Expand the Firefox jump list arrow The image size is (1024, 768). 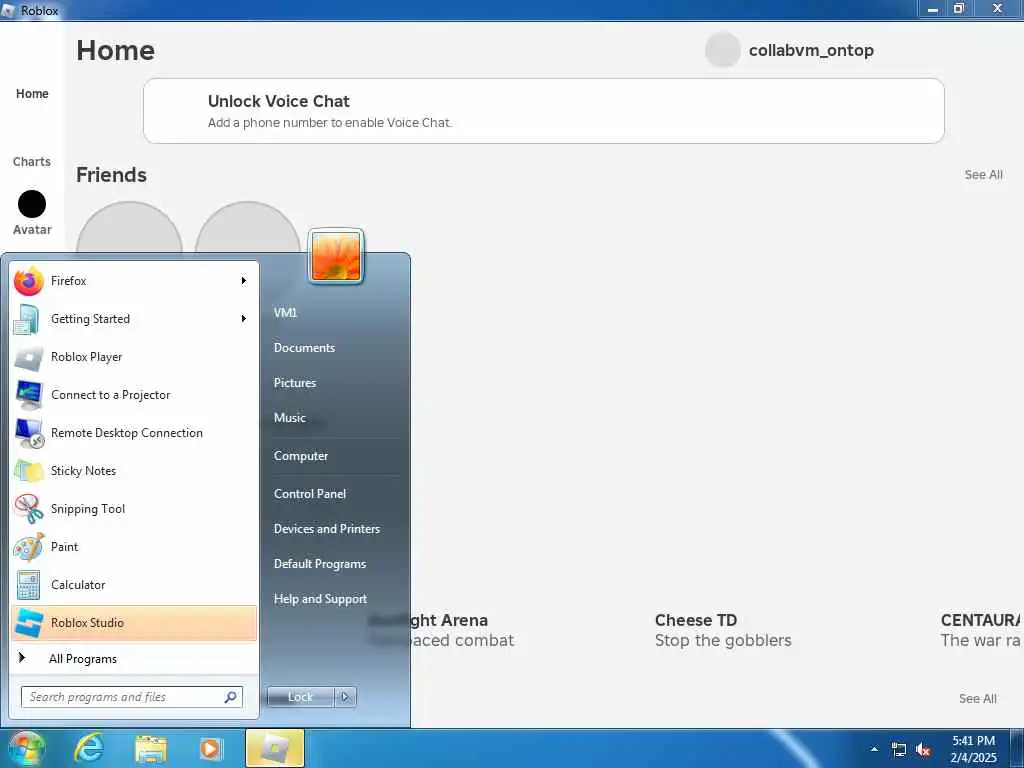244,281
